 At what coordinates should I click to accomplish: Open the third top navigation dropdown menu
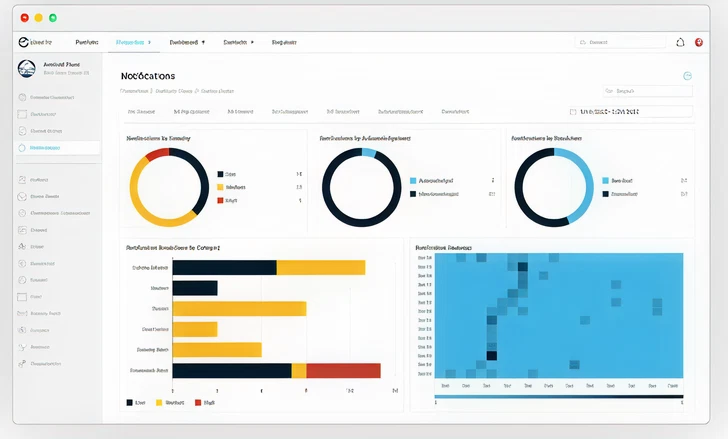click(x=188, y=43)
